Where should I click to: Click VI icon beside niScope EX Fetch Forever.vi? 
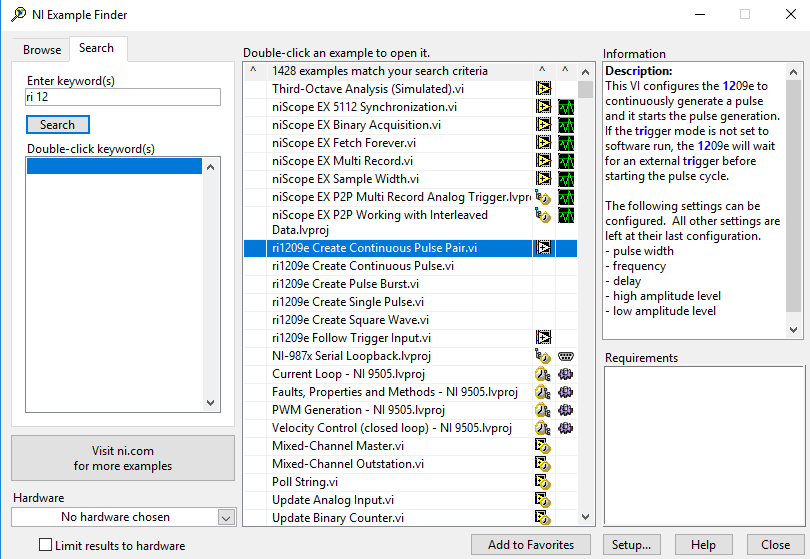[543, 143]
